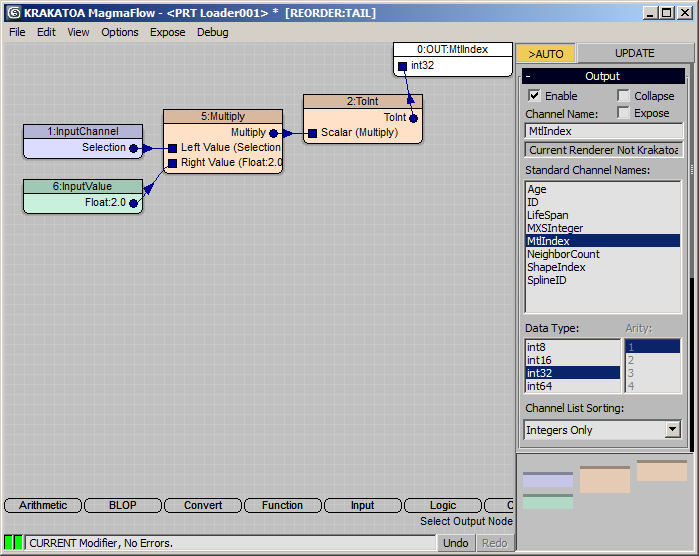The height and width of the screenshot is (556, 699).
Task: Select LifeSpan channel name
Action: pyautogui.click(x=603, y=215)
